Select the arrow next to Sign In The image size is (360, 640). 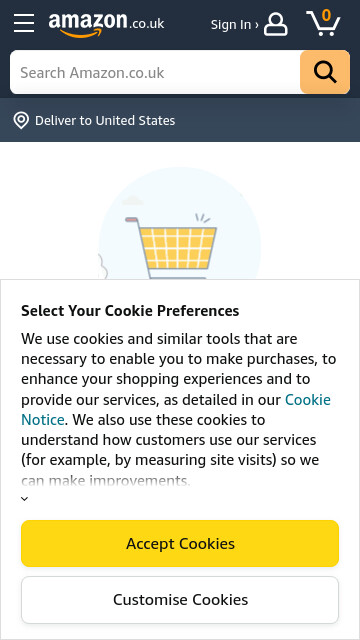coord(257,25)
